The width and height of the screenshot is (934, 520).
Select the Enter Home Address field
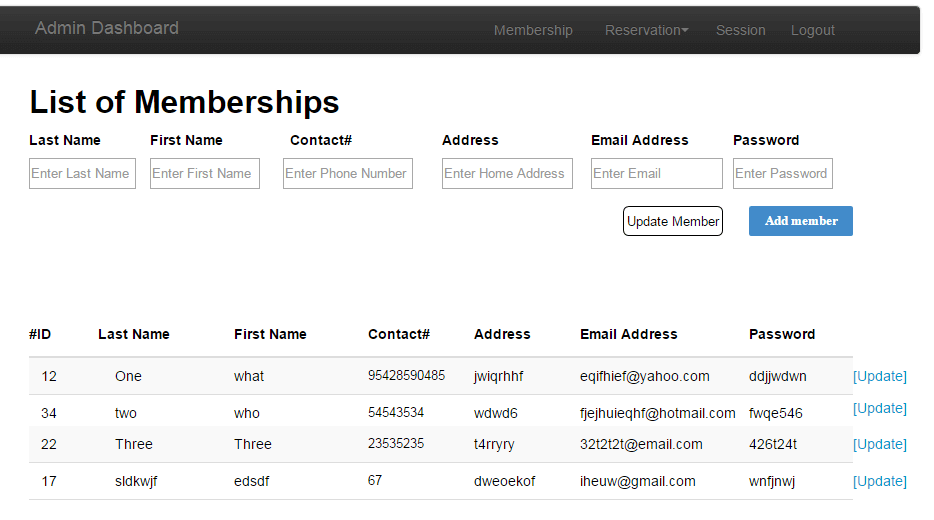[x=507, y=173]
